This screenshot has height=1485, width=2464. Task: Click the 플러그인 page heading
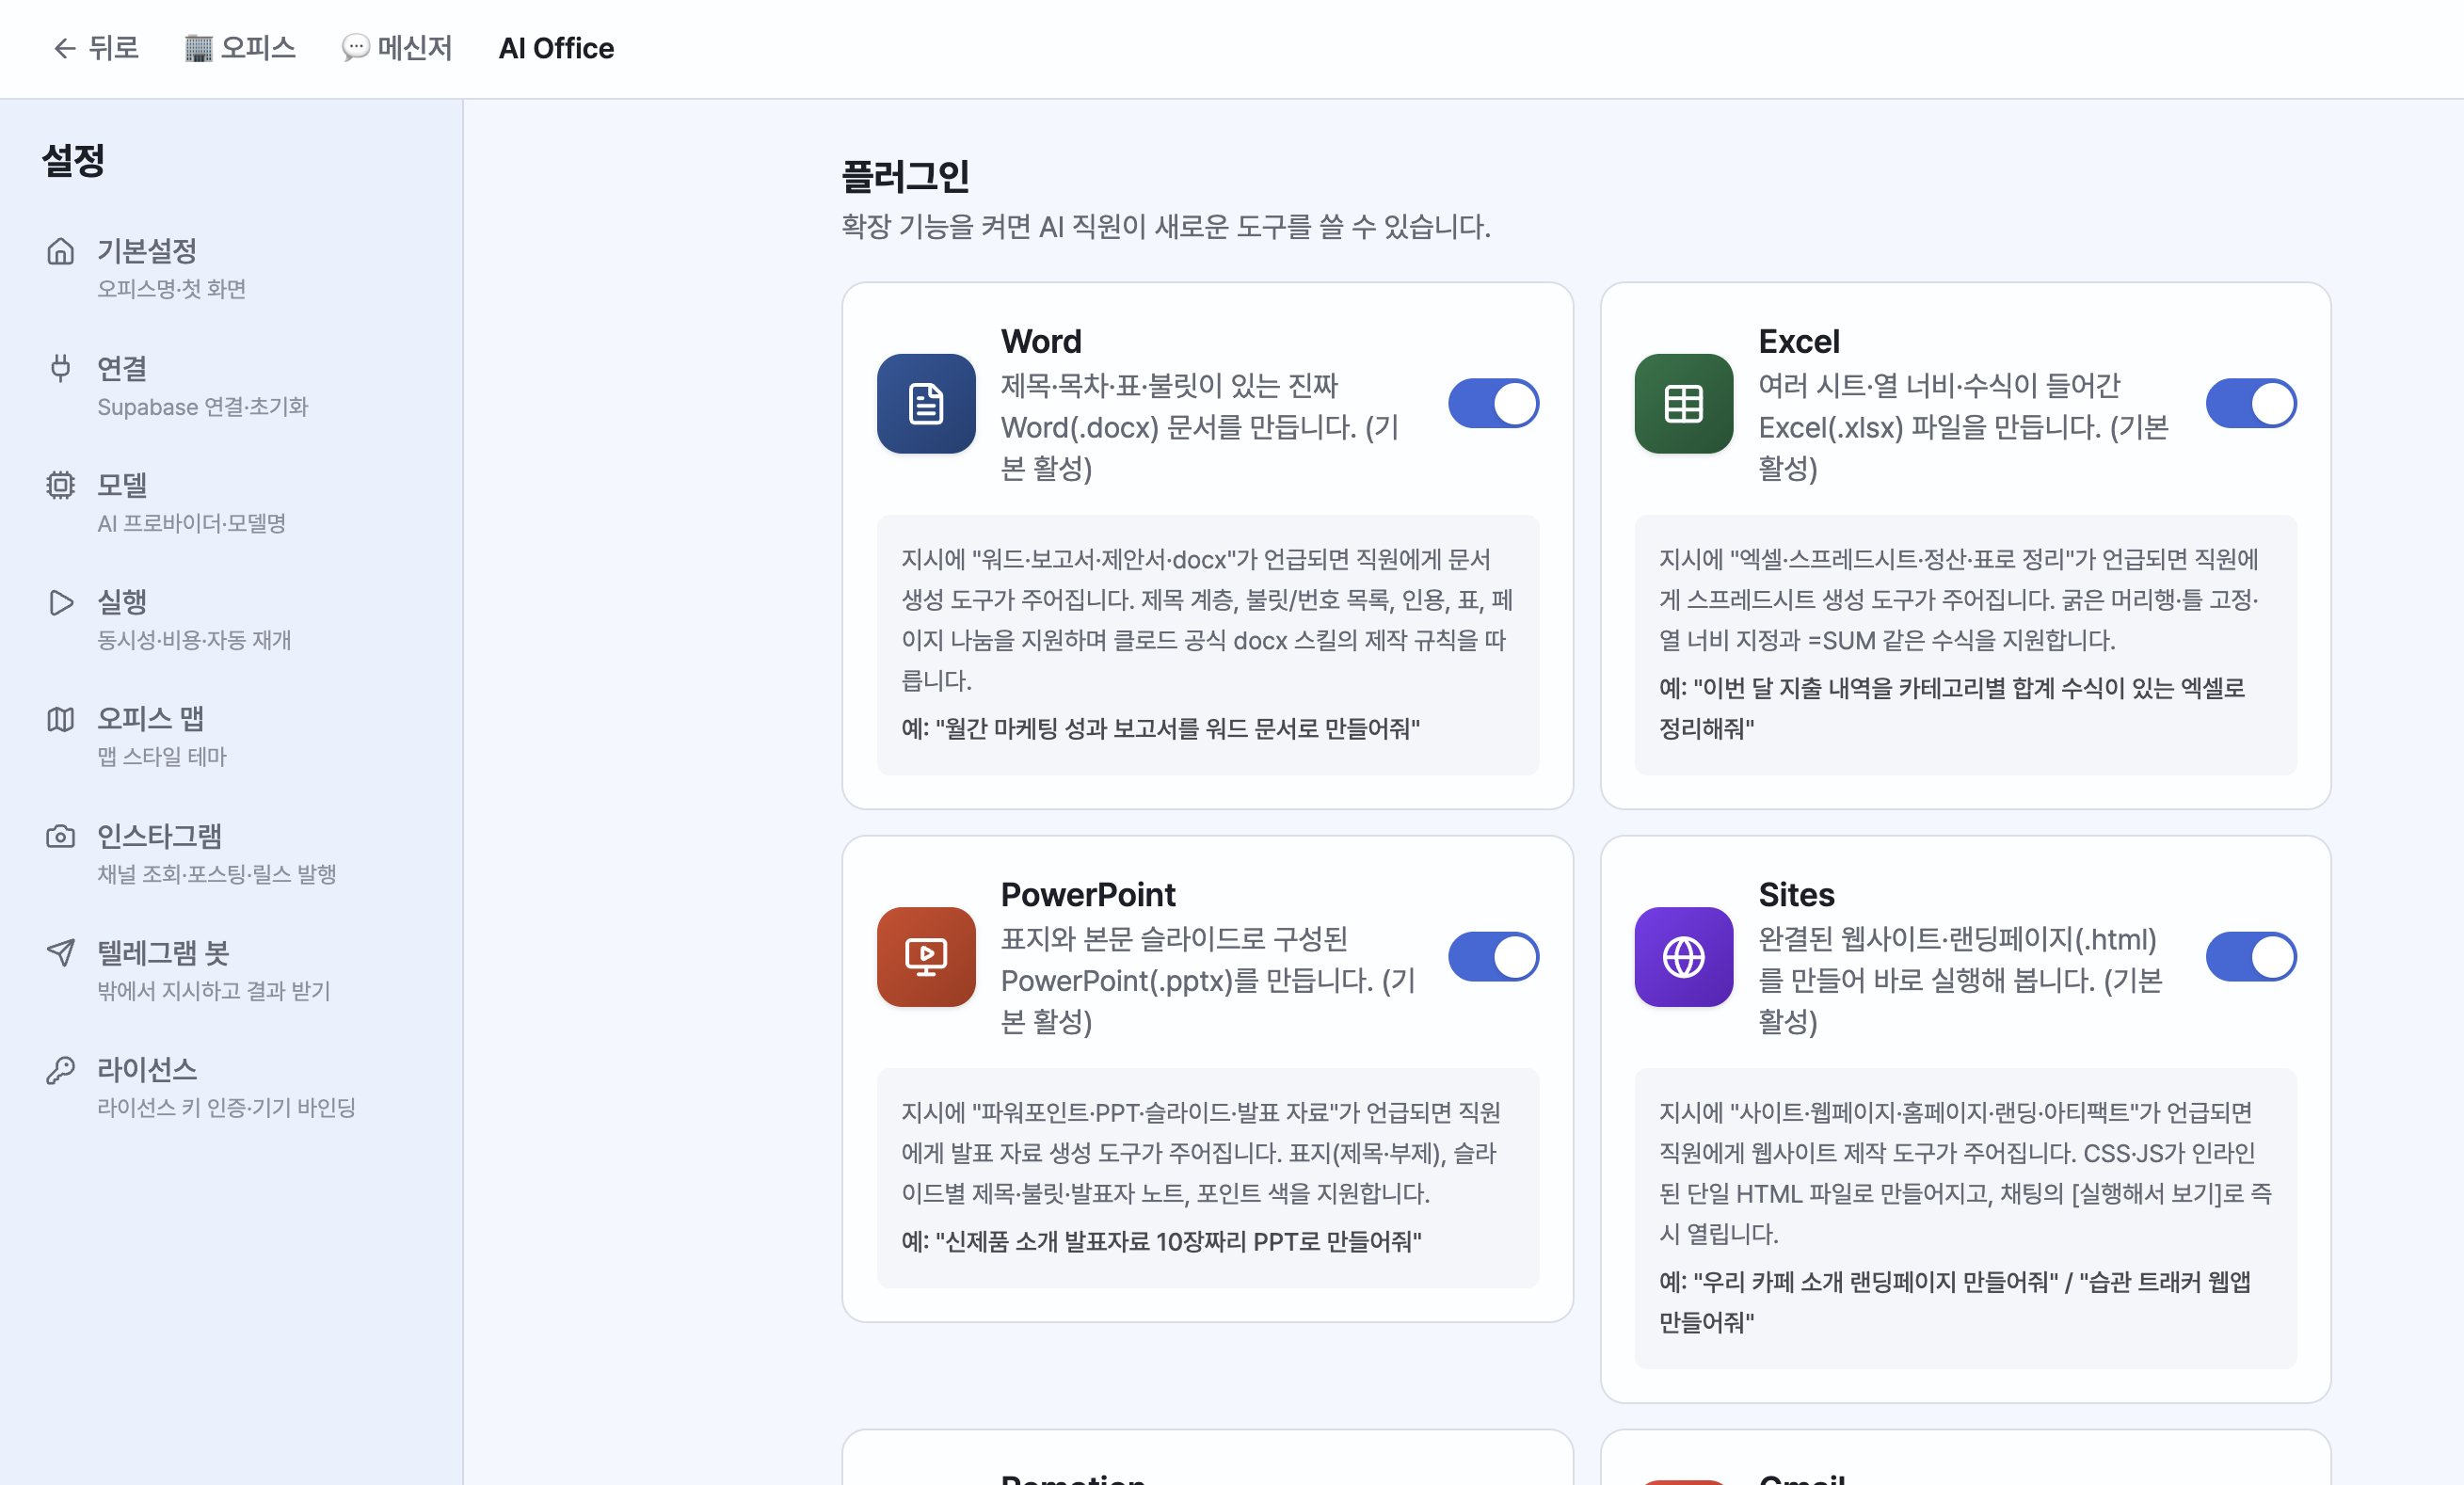(905, 177)
